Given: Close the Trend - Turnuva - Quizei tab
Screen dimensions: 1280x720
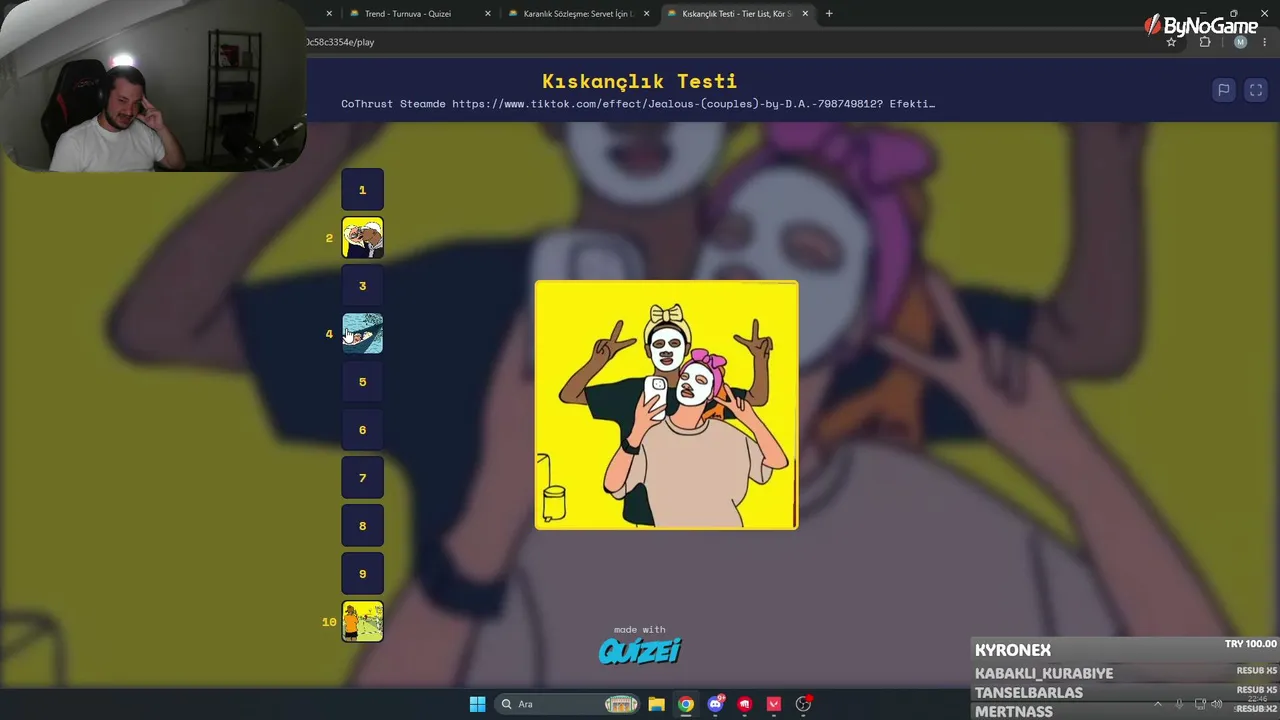Looking at the screenshot, I should (488, 14).
